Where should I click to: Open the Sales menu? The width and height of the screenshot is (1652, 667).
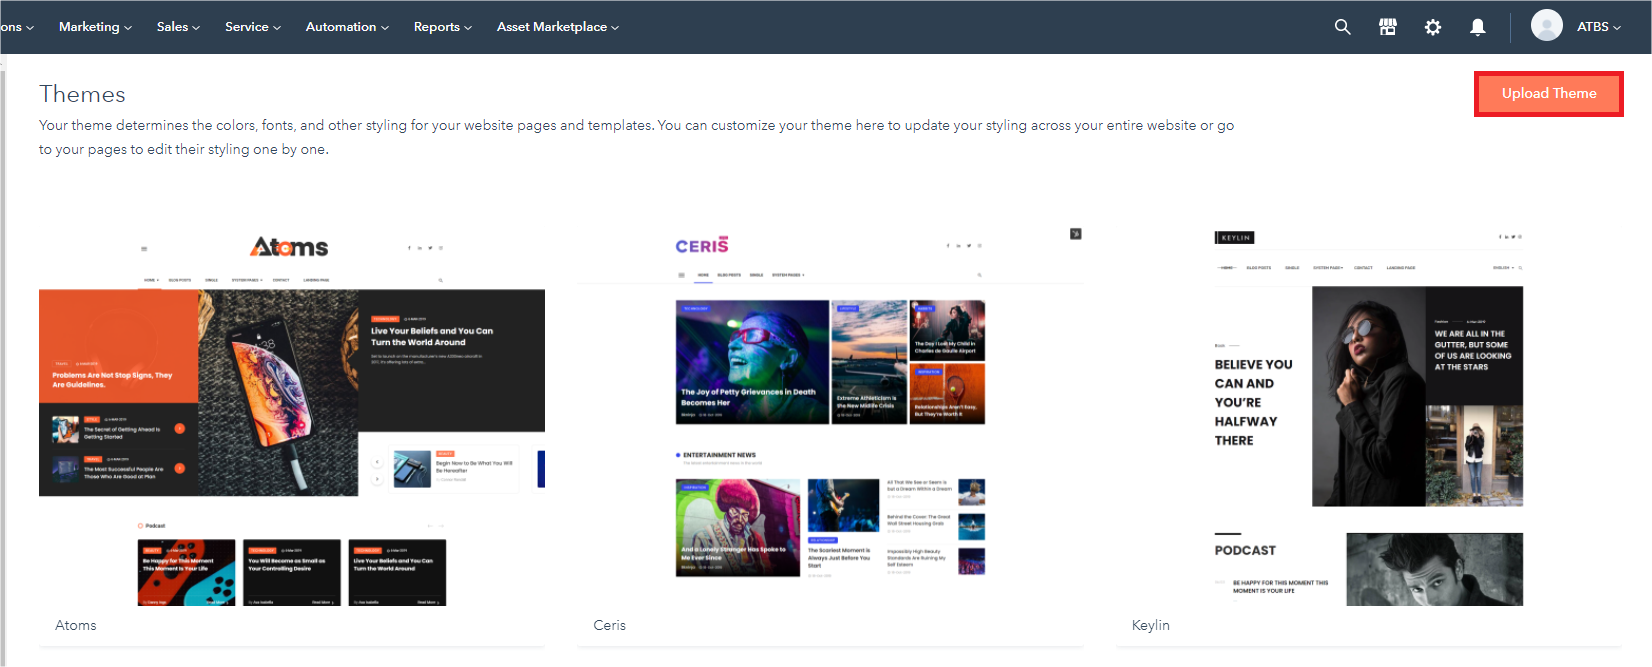(178, 27)
